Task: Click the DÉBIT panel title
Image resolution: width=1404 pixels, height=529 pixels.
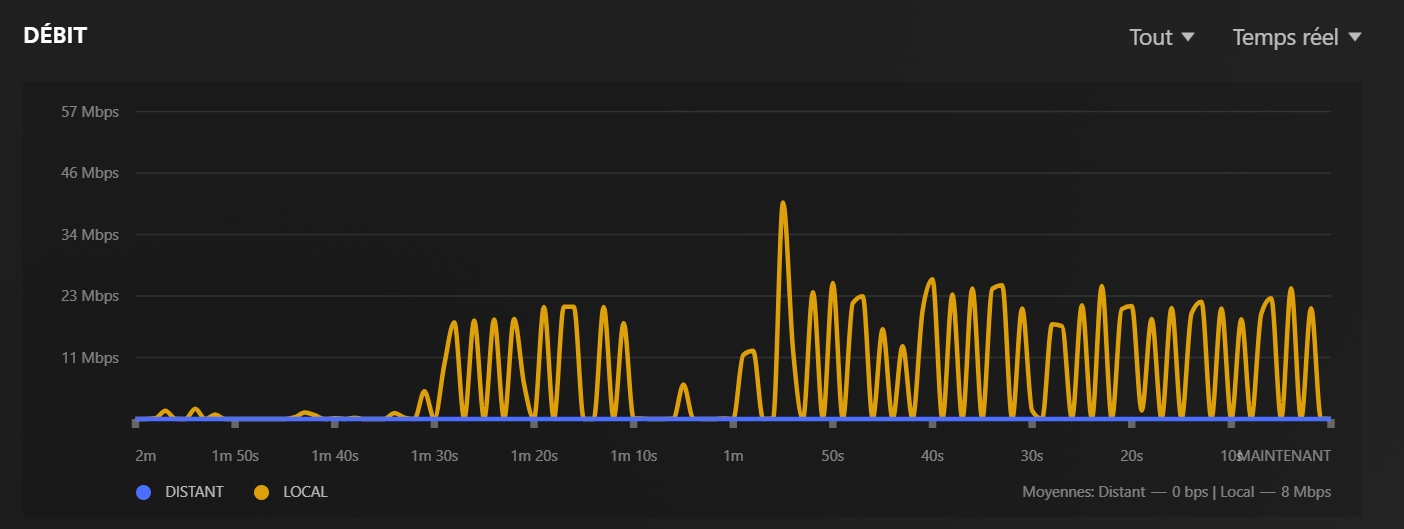Action: (x=55, y=36)
